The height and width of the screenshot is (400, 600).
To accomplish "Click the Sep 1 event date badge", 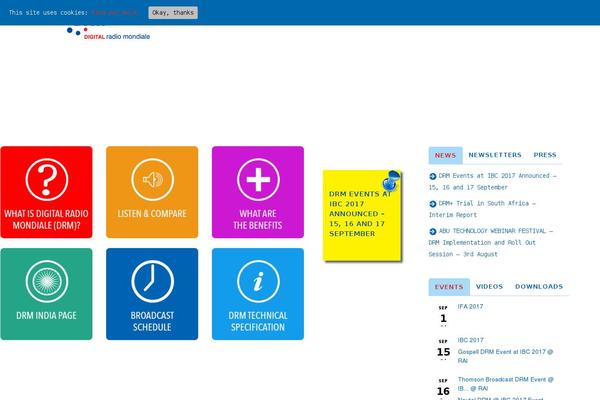I will click(x=443, y=315).
